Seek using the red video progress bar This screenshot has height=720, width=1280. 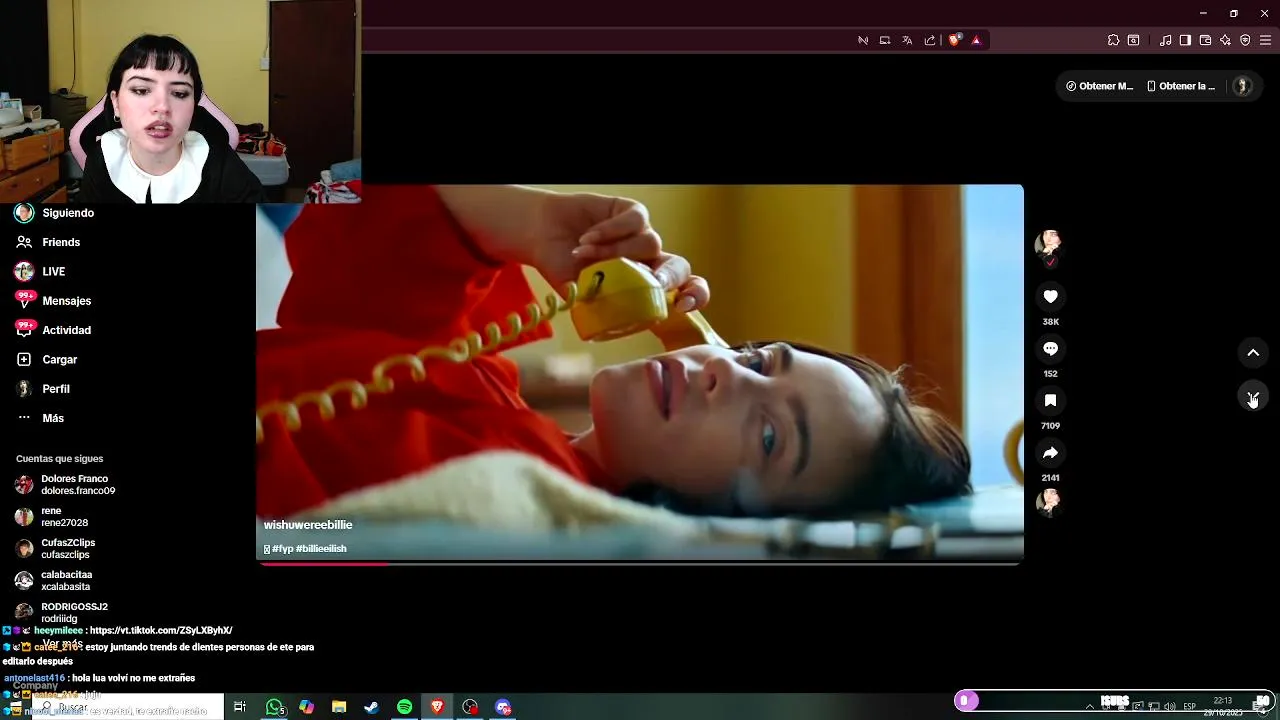click(x=640, y=564)
